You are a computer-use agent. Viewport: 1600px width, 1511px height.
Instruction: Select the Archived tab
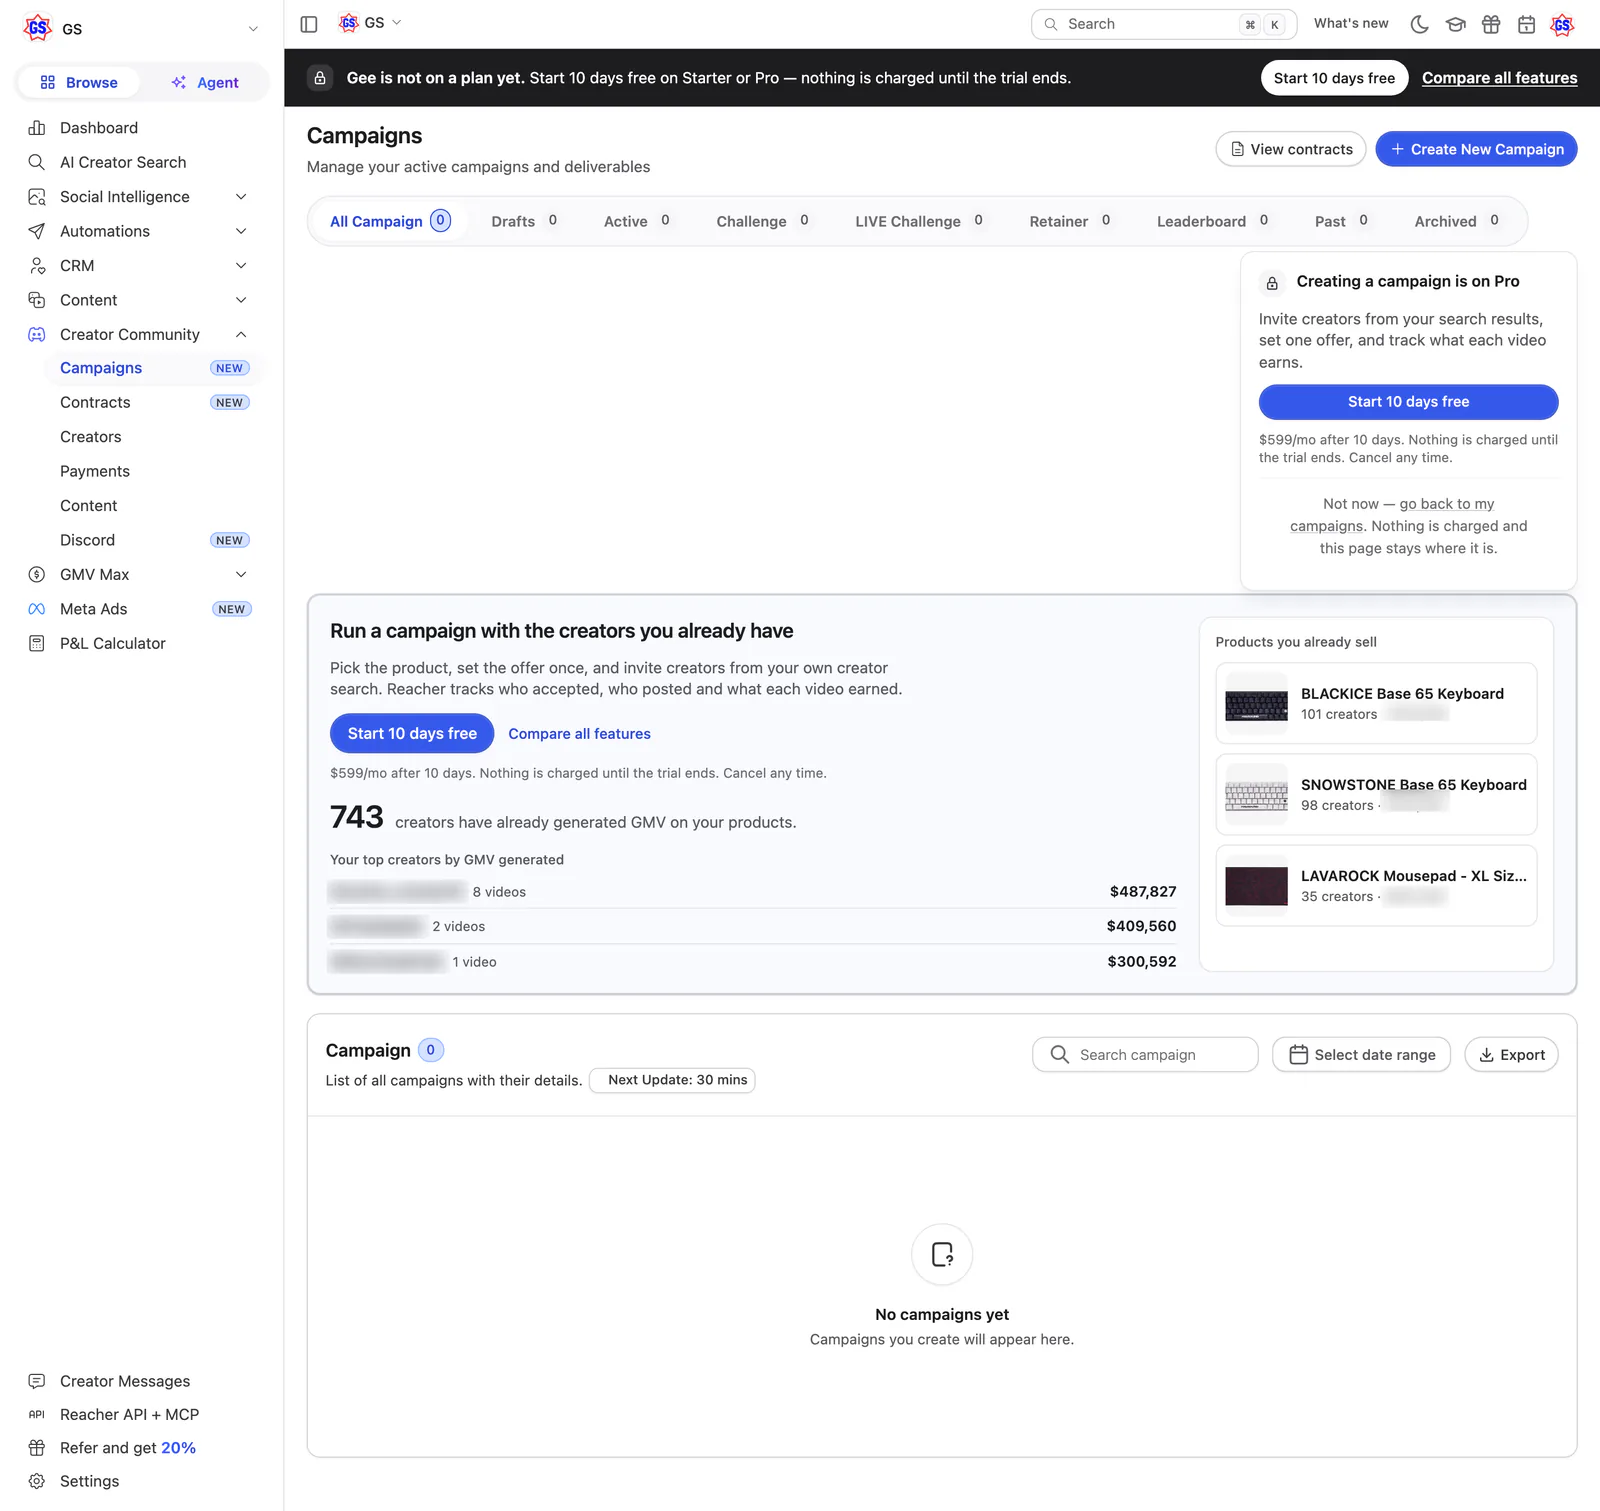[1456, 221]
